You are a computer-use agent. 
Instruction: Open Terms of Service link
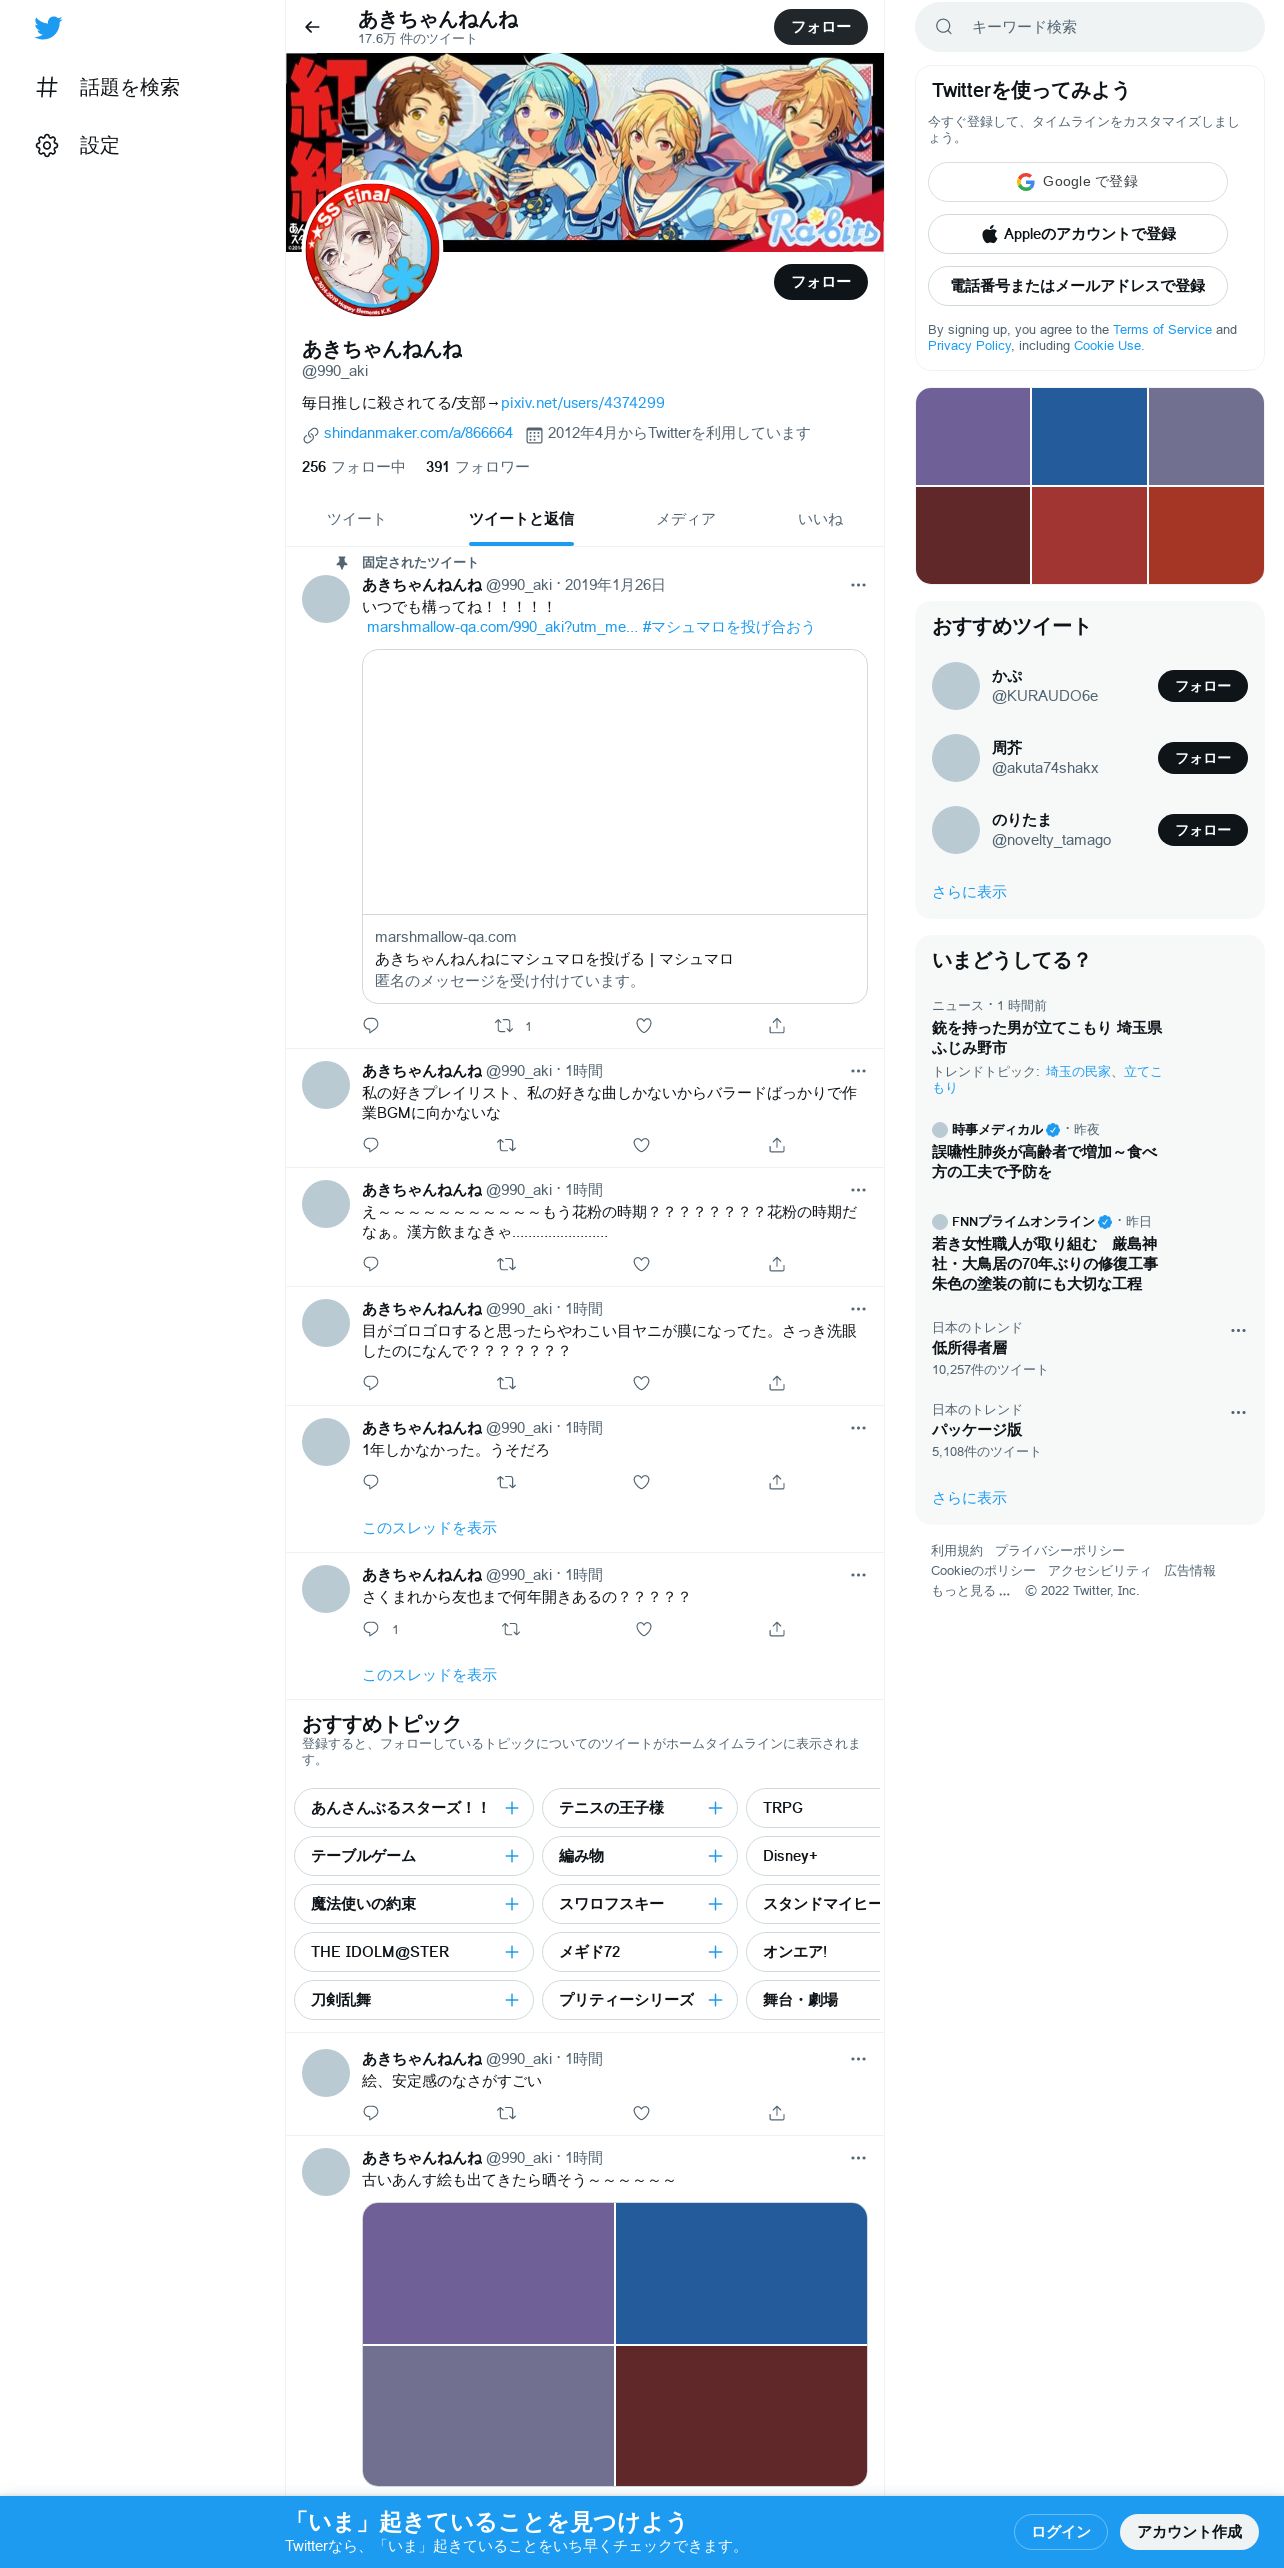(1162, 330)
